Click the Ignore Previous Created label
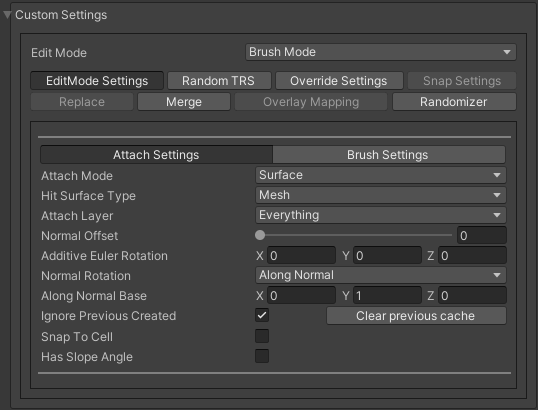The width and height of the screenshot is (538, 410). click(108, 316)
